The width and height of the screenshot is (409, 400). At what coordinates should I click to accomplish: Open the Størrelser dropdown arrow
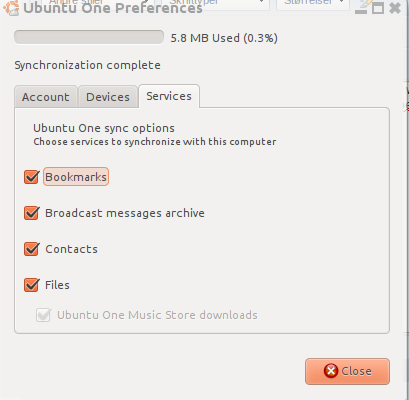(342, 2)
